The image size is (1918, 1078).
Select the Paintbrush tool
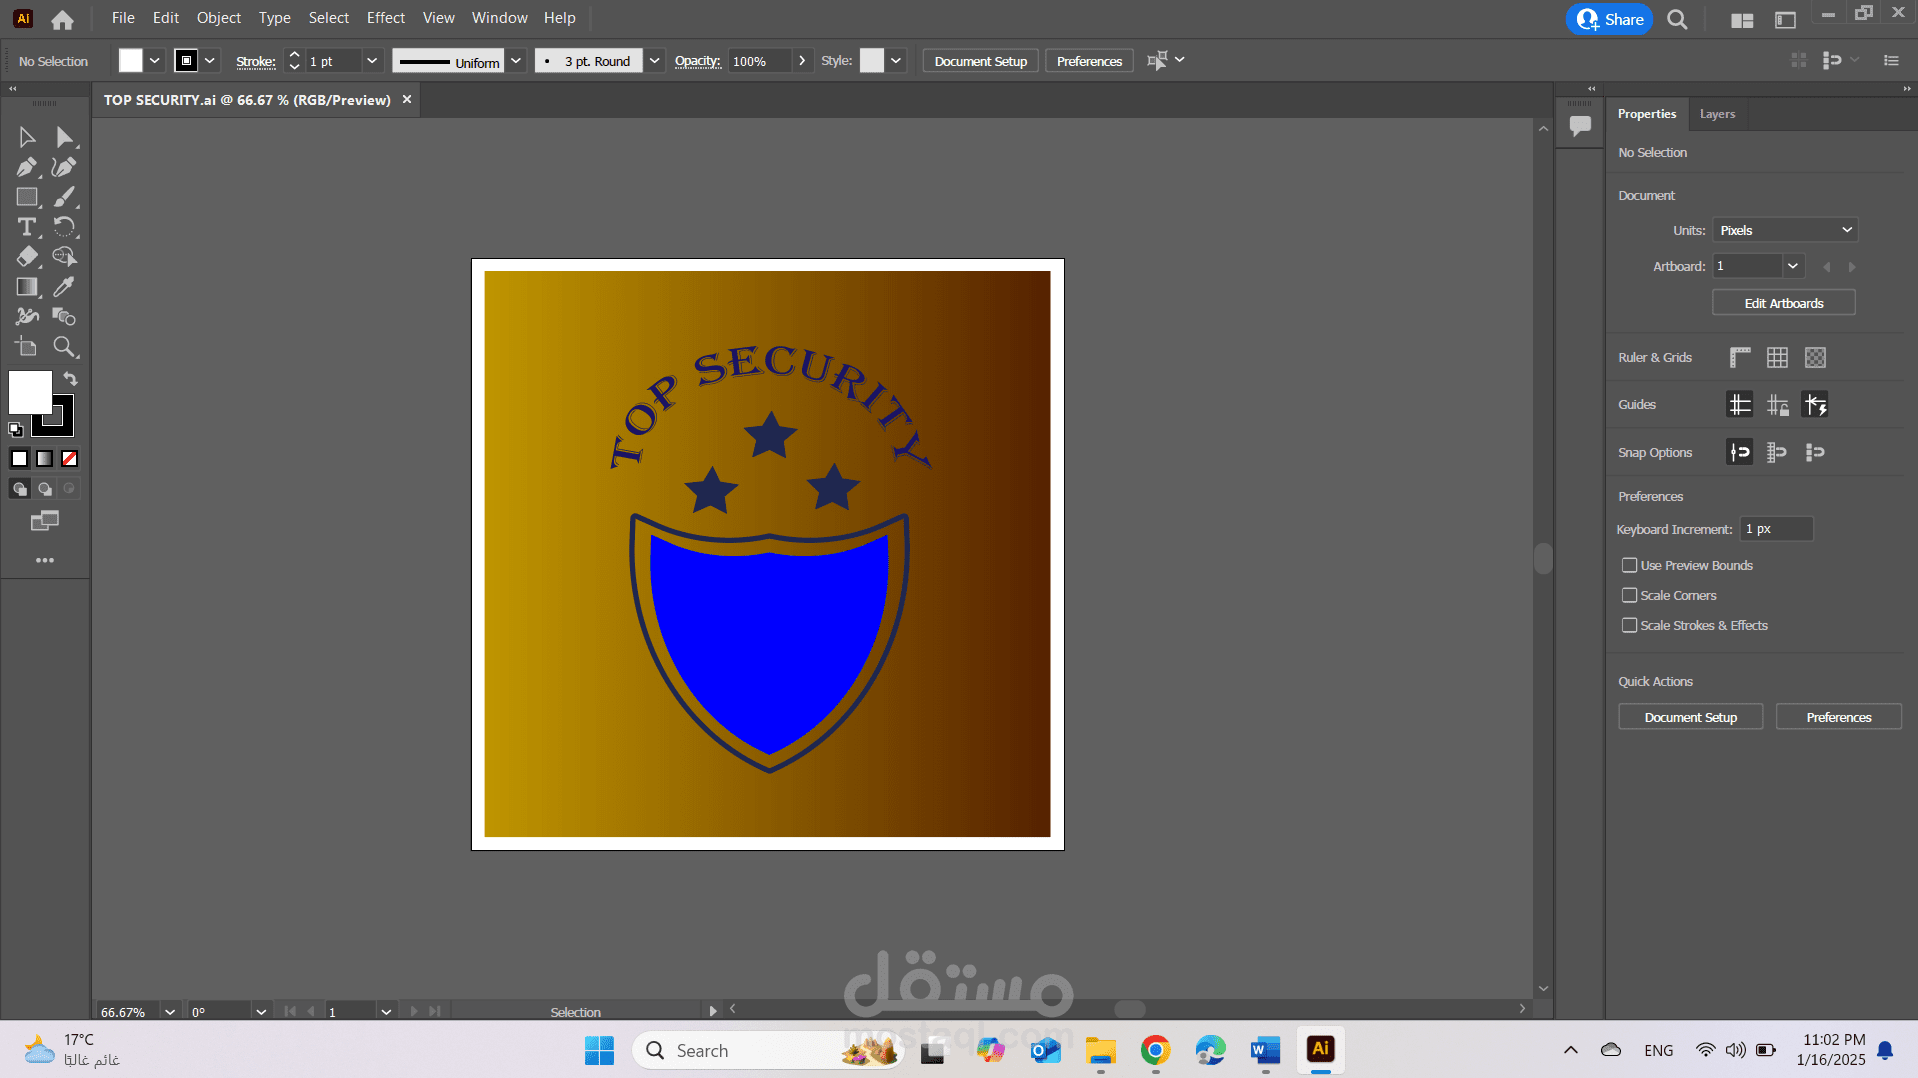(x=65, y=197)
